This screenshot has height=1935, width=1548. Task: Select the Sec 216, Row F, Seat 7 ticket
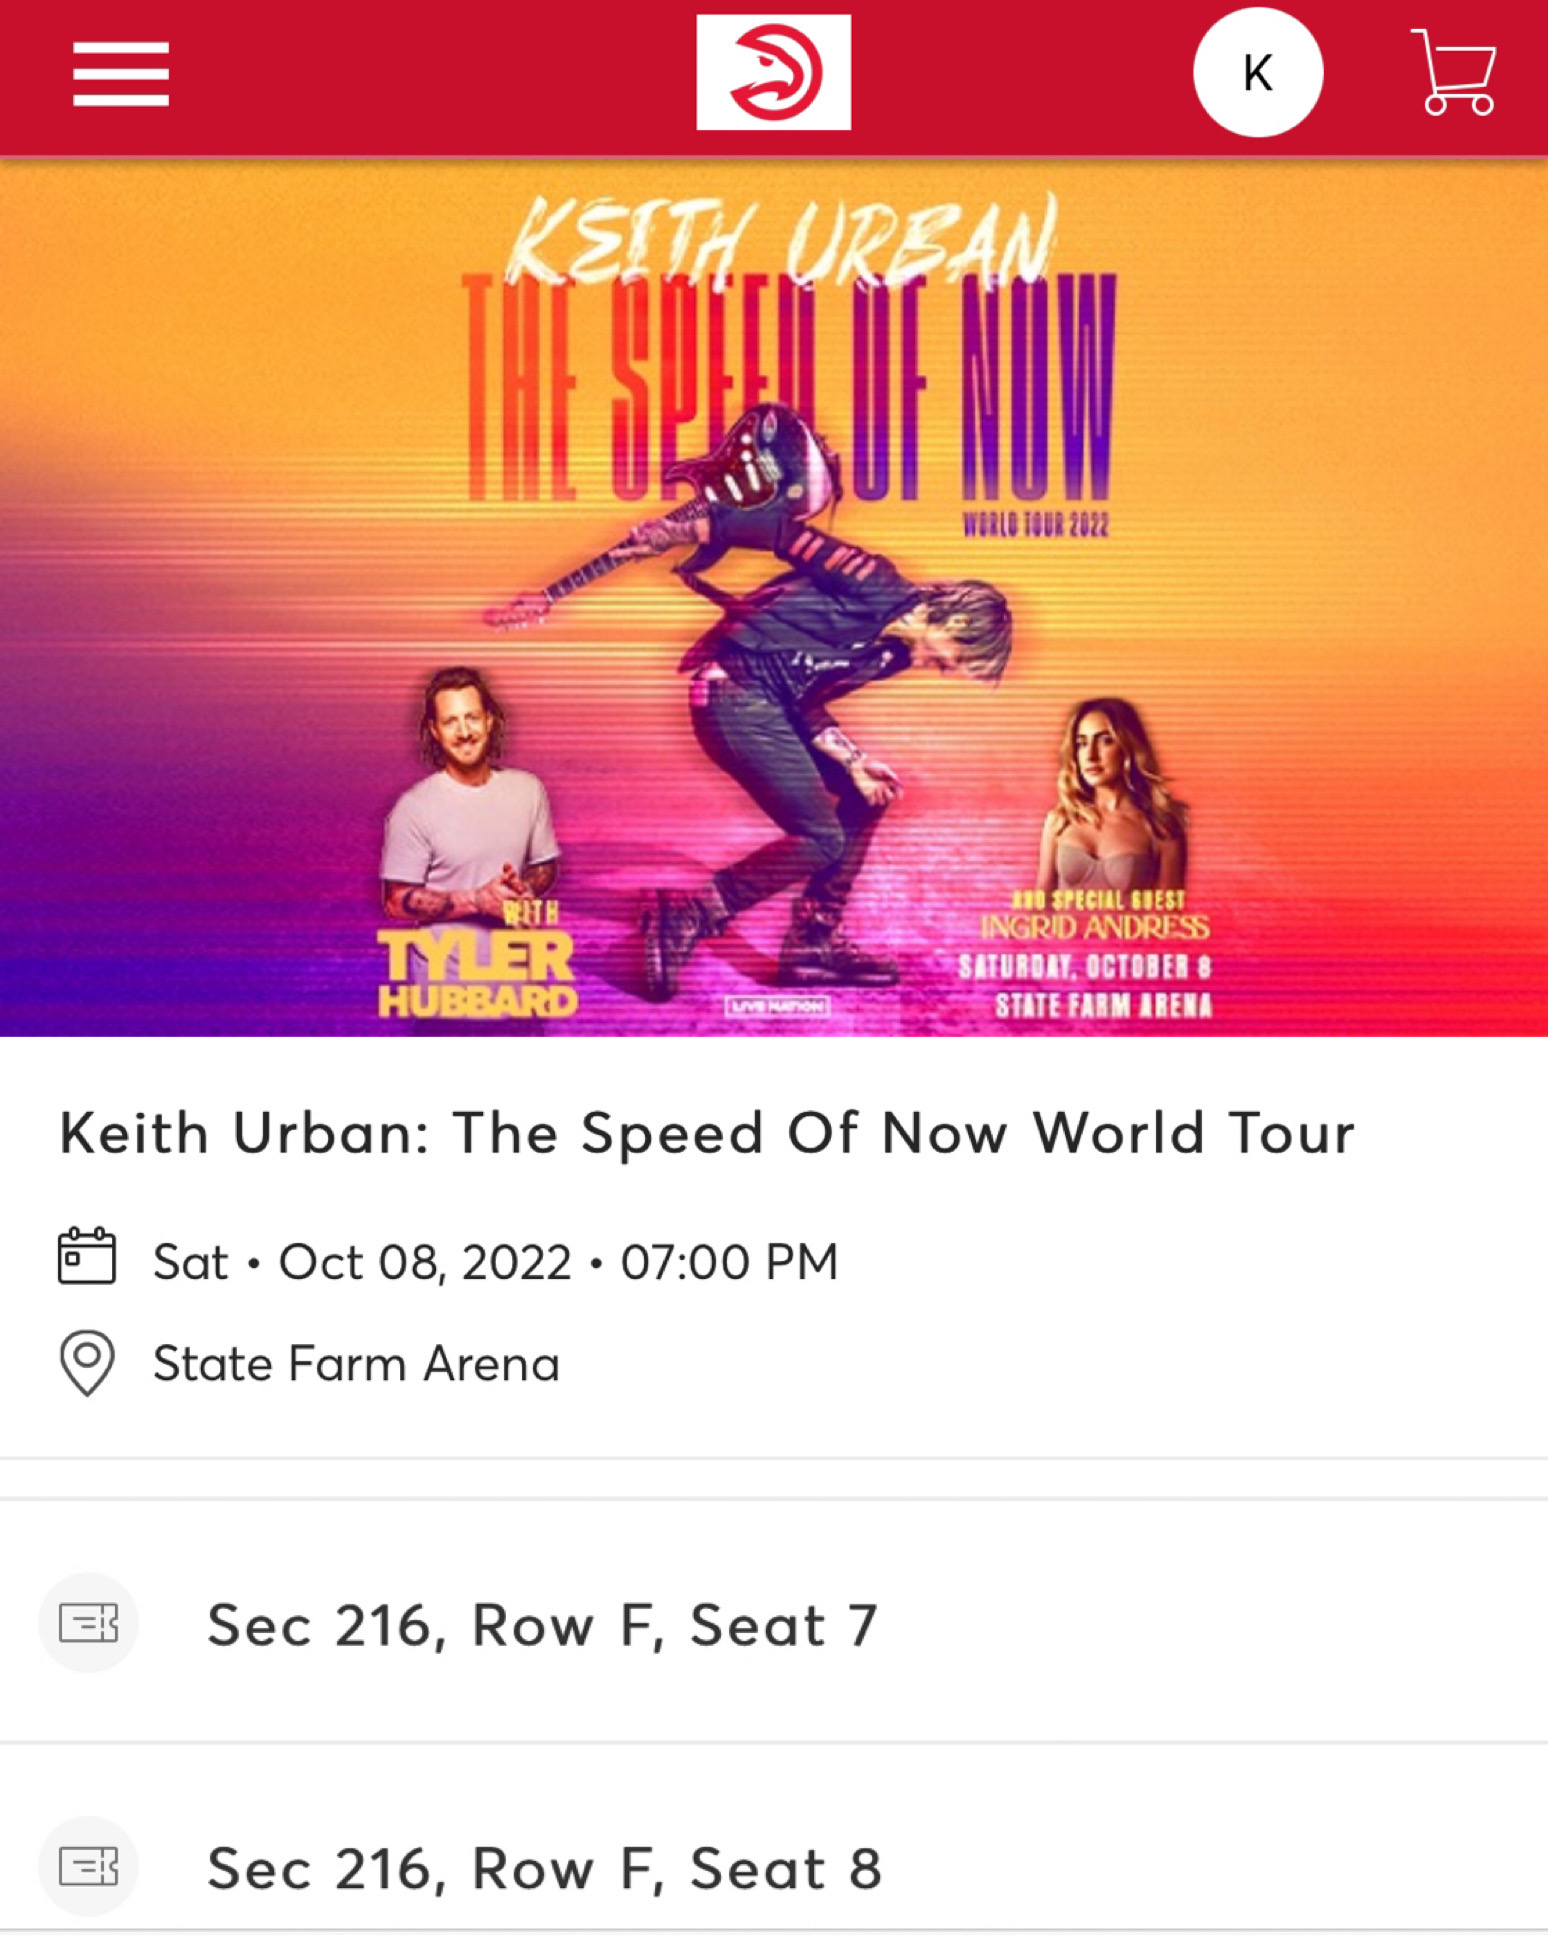pos(774,1622)
